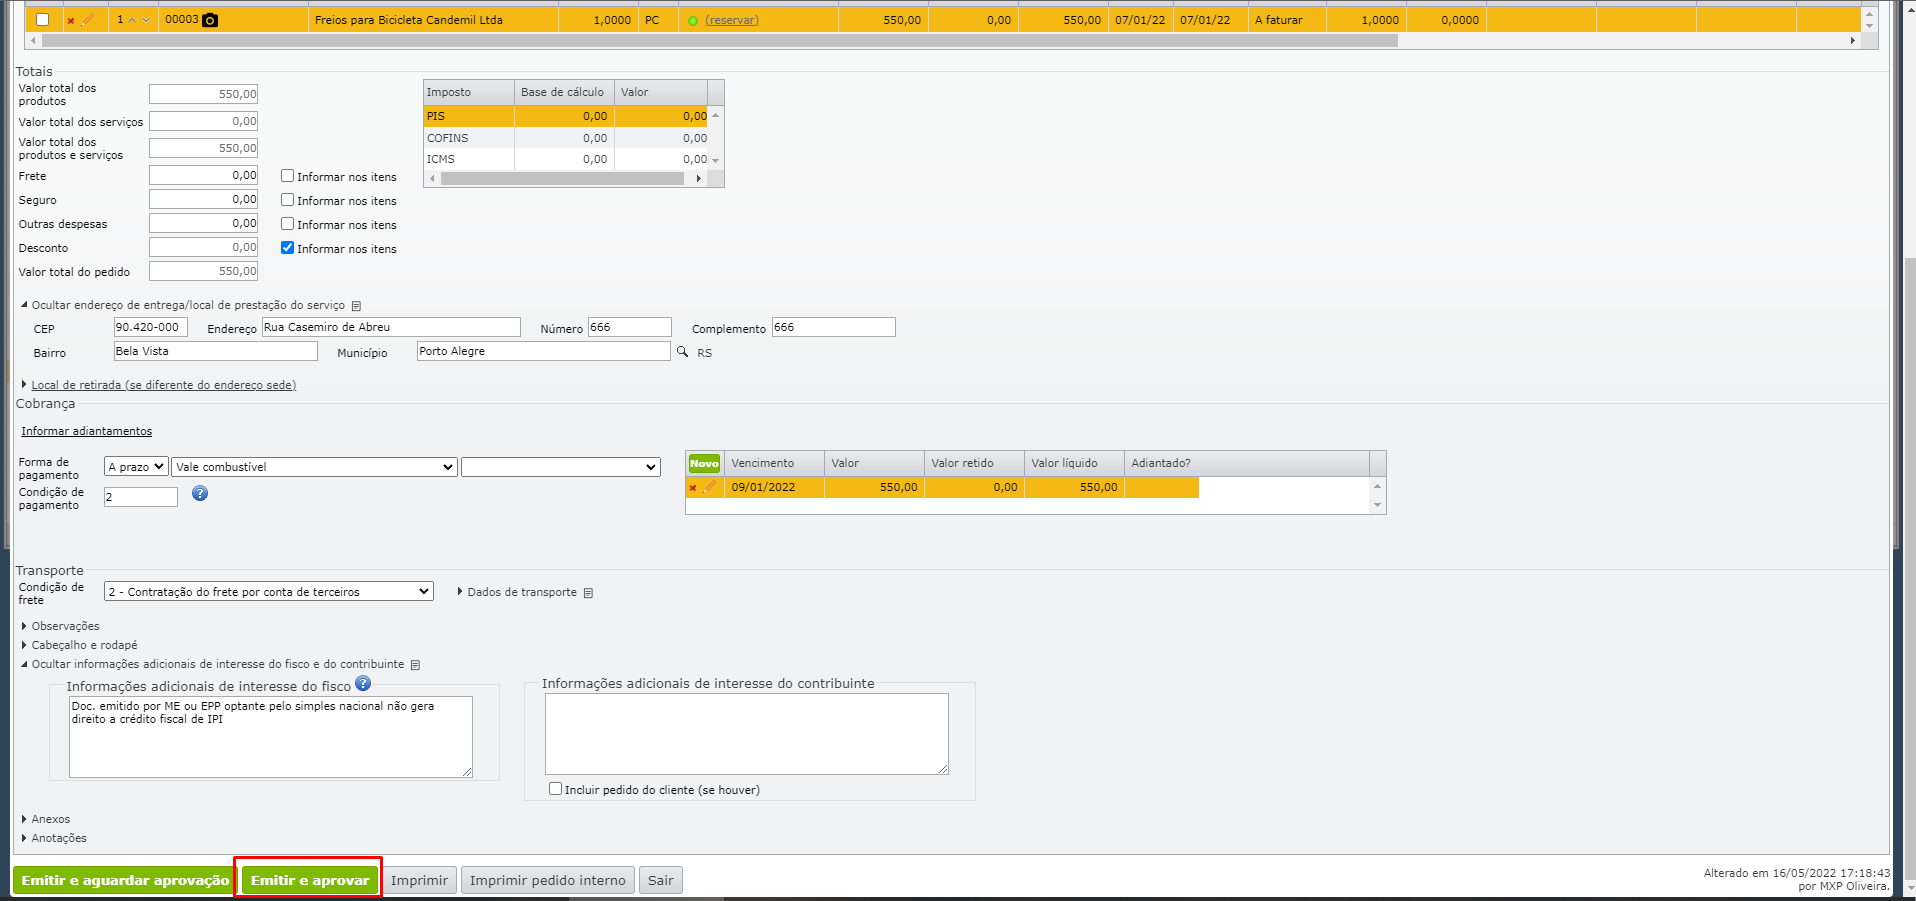Click the Condição de pagamento field
1916x901 pixels.
(141, 497)
